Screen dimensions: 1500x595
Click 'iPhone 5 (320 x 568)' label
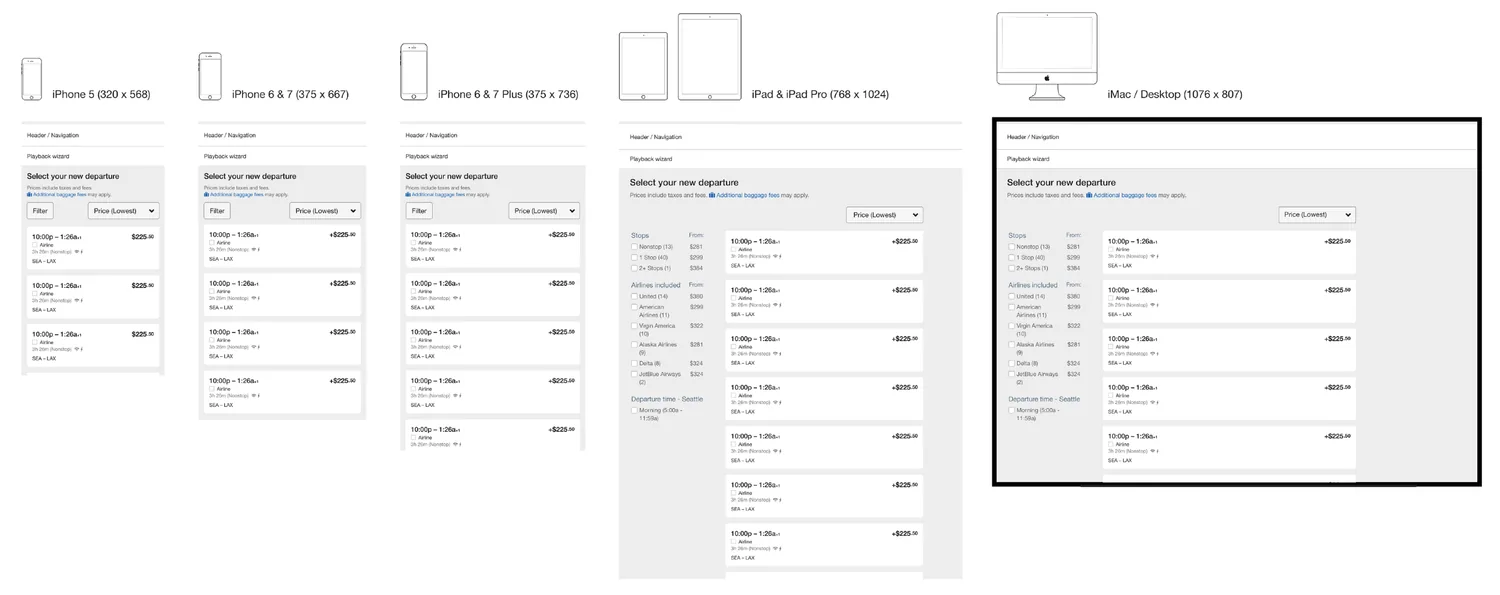point(101,94)
